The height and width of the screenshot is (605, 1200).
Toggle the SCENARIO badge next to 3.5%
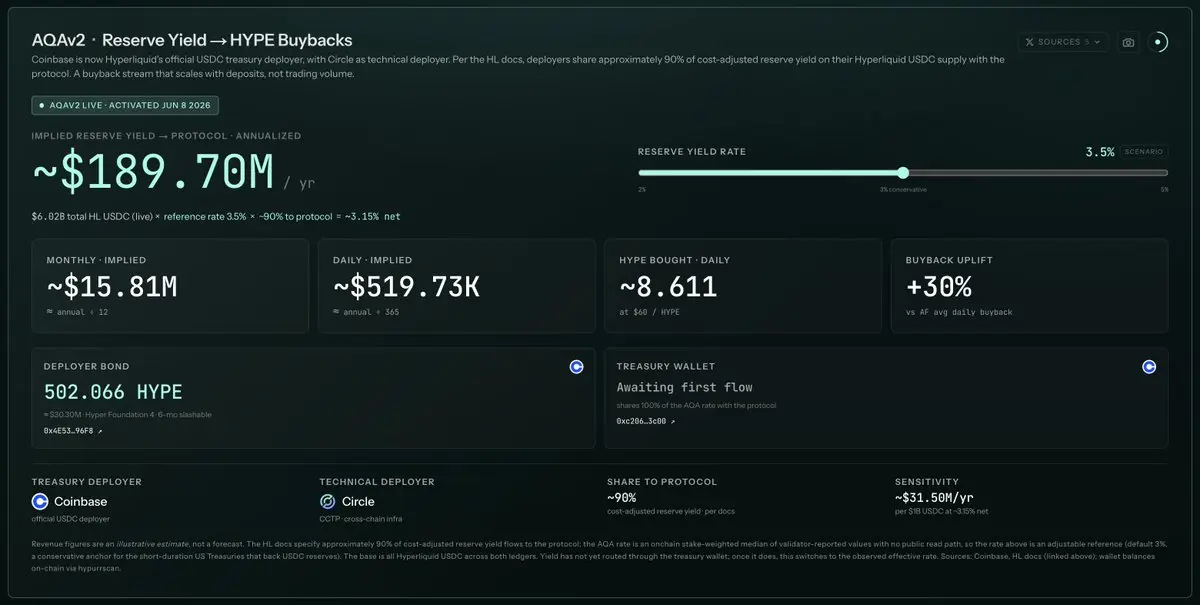(x=1143, y=152)
